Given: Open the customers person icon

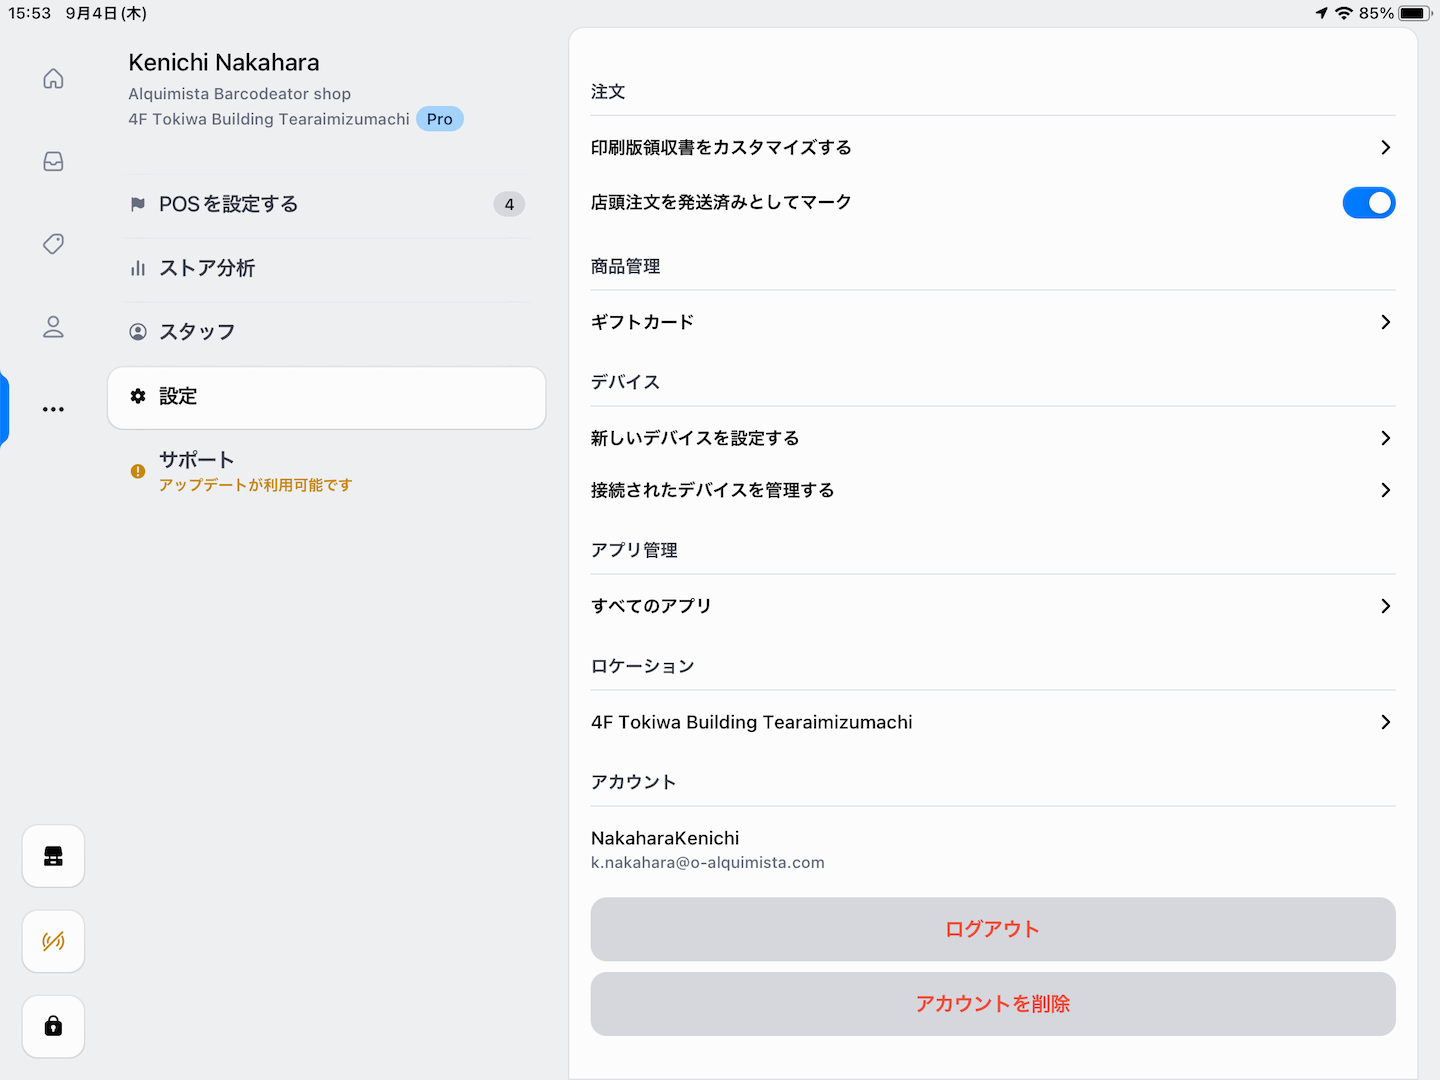Looking at the screenshot, I should 53,327.
